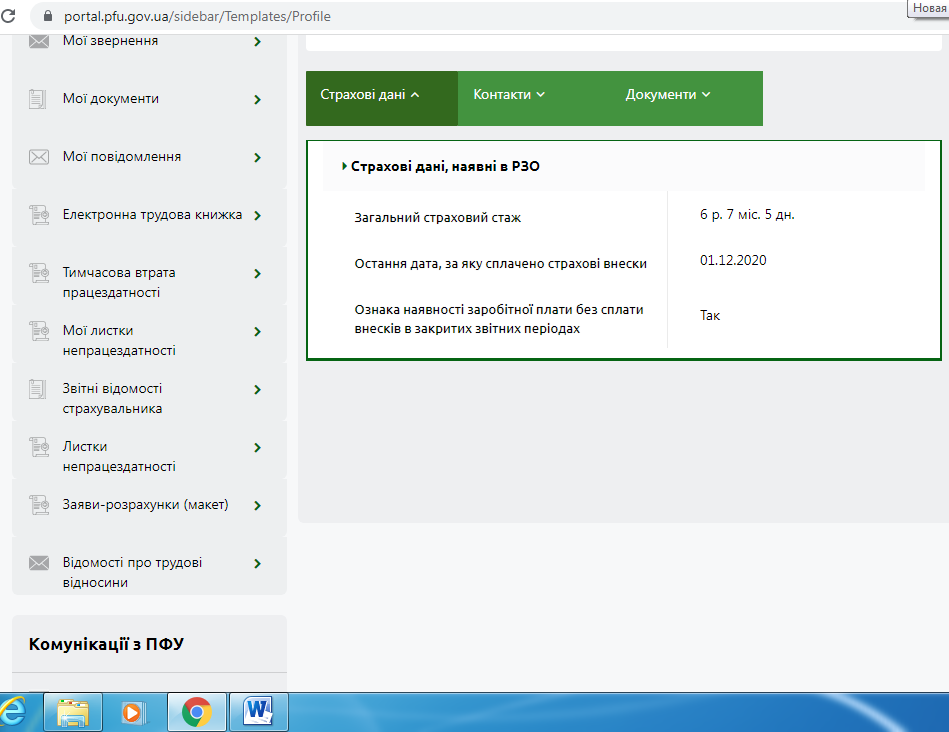The image size is (949, 732).
Task: Switch to Google Chrome in the taskbar
Action: tap(197, 712)
